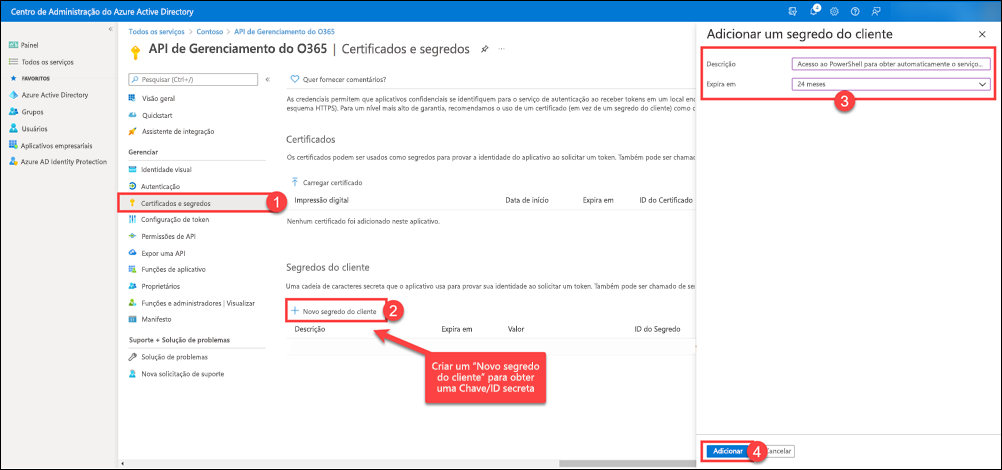This screenshot has height=470, width=1002.
Task: Click the Todos os serviços breadcrumb
Action: [x=157, y=31]
